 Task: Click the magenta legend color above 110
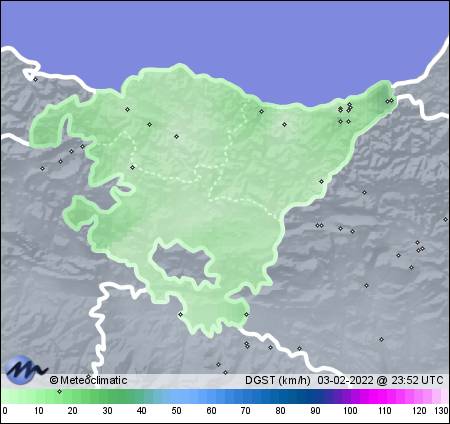[x=384, y=396]
